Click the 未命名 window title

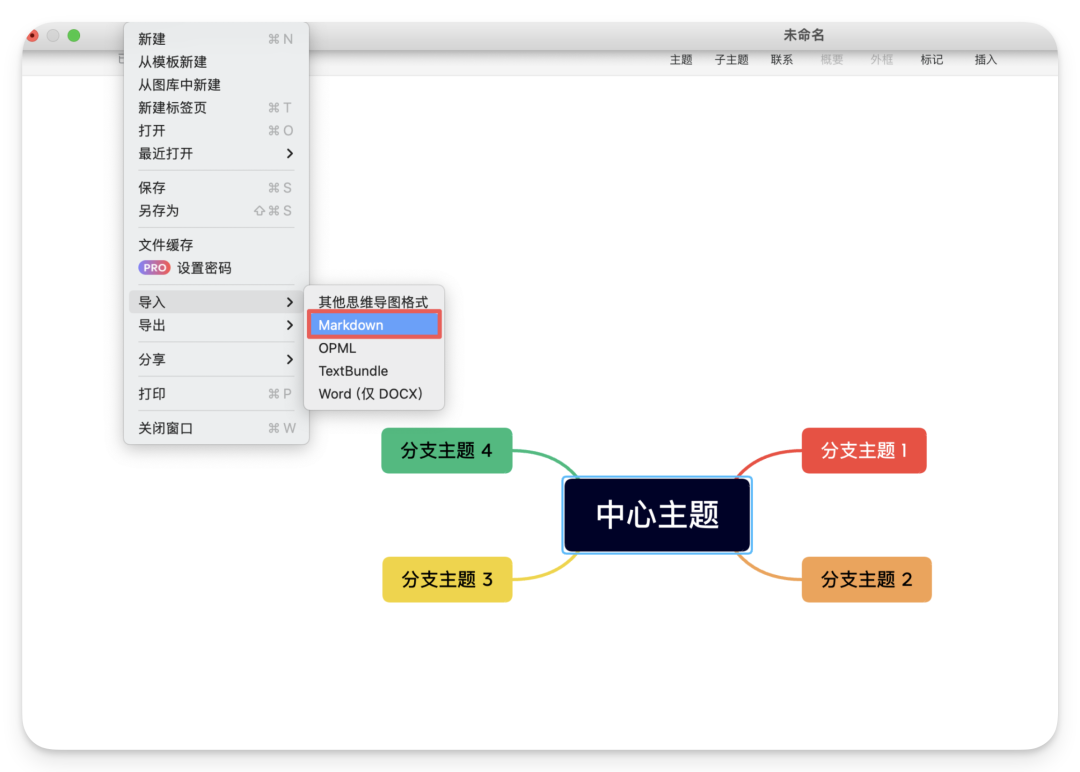pyautogui.click(x=804, y=35)
